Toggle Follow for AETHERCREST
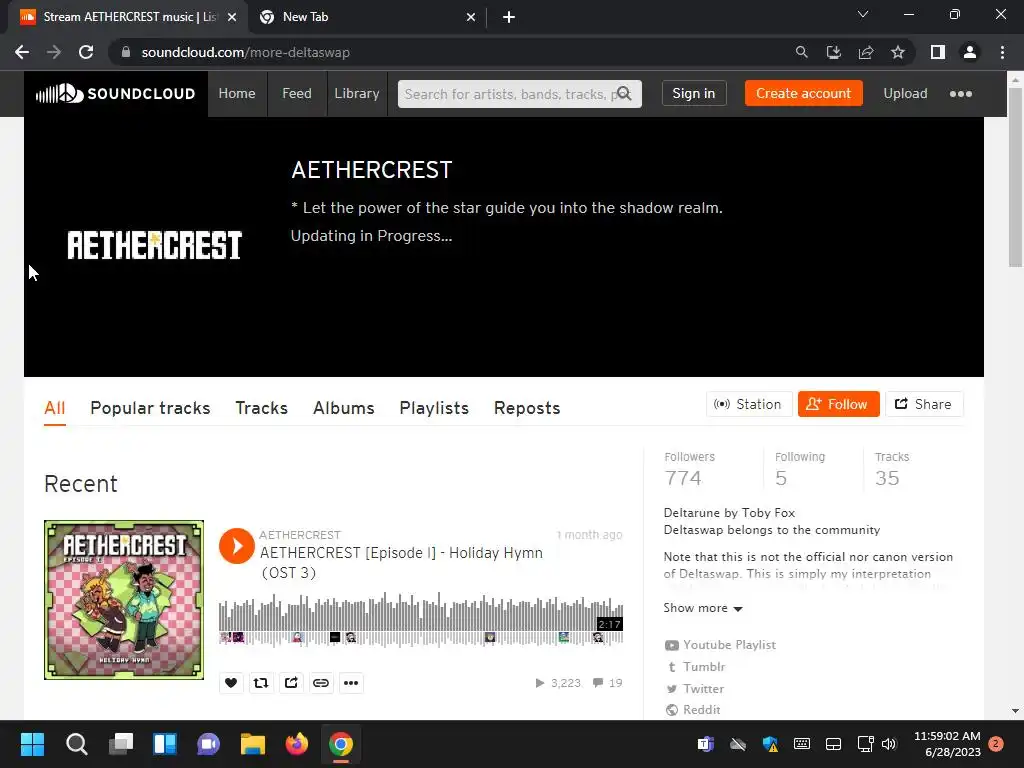The width and height of the screenshot is (1024, 768). click(839, 404)
